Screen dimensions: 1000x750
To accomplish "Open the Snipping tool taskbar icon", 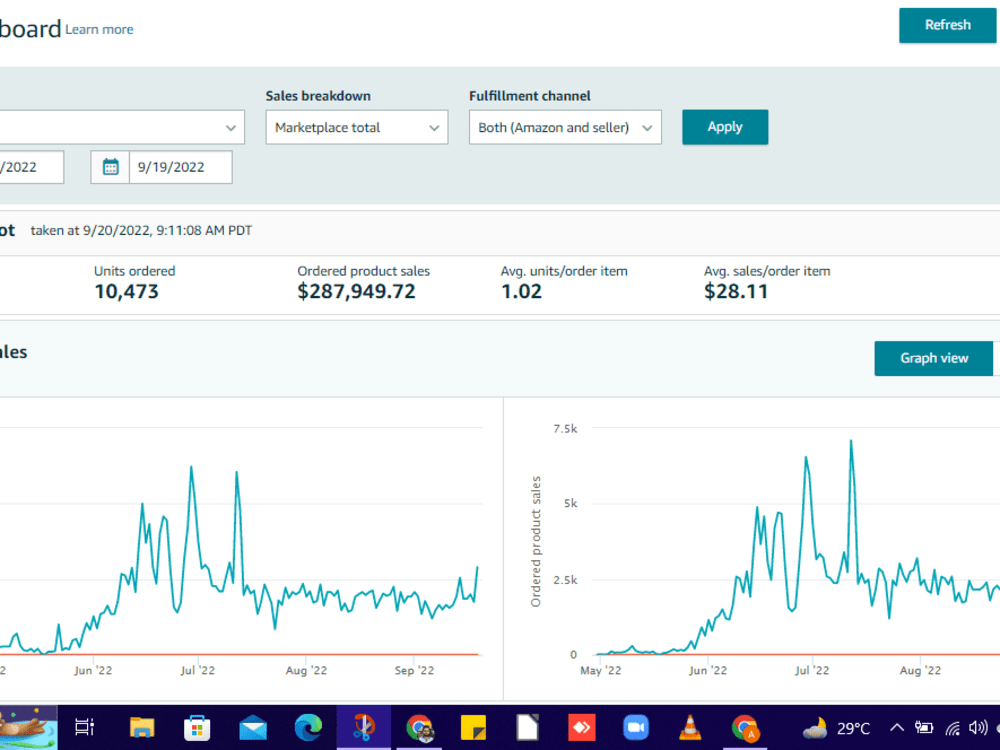I will coord(364,727).
